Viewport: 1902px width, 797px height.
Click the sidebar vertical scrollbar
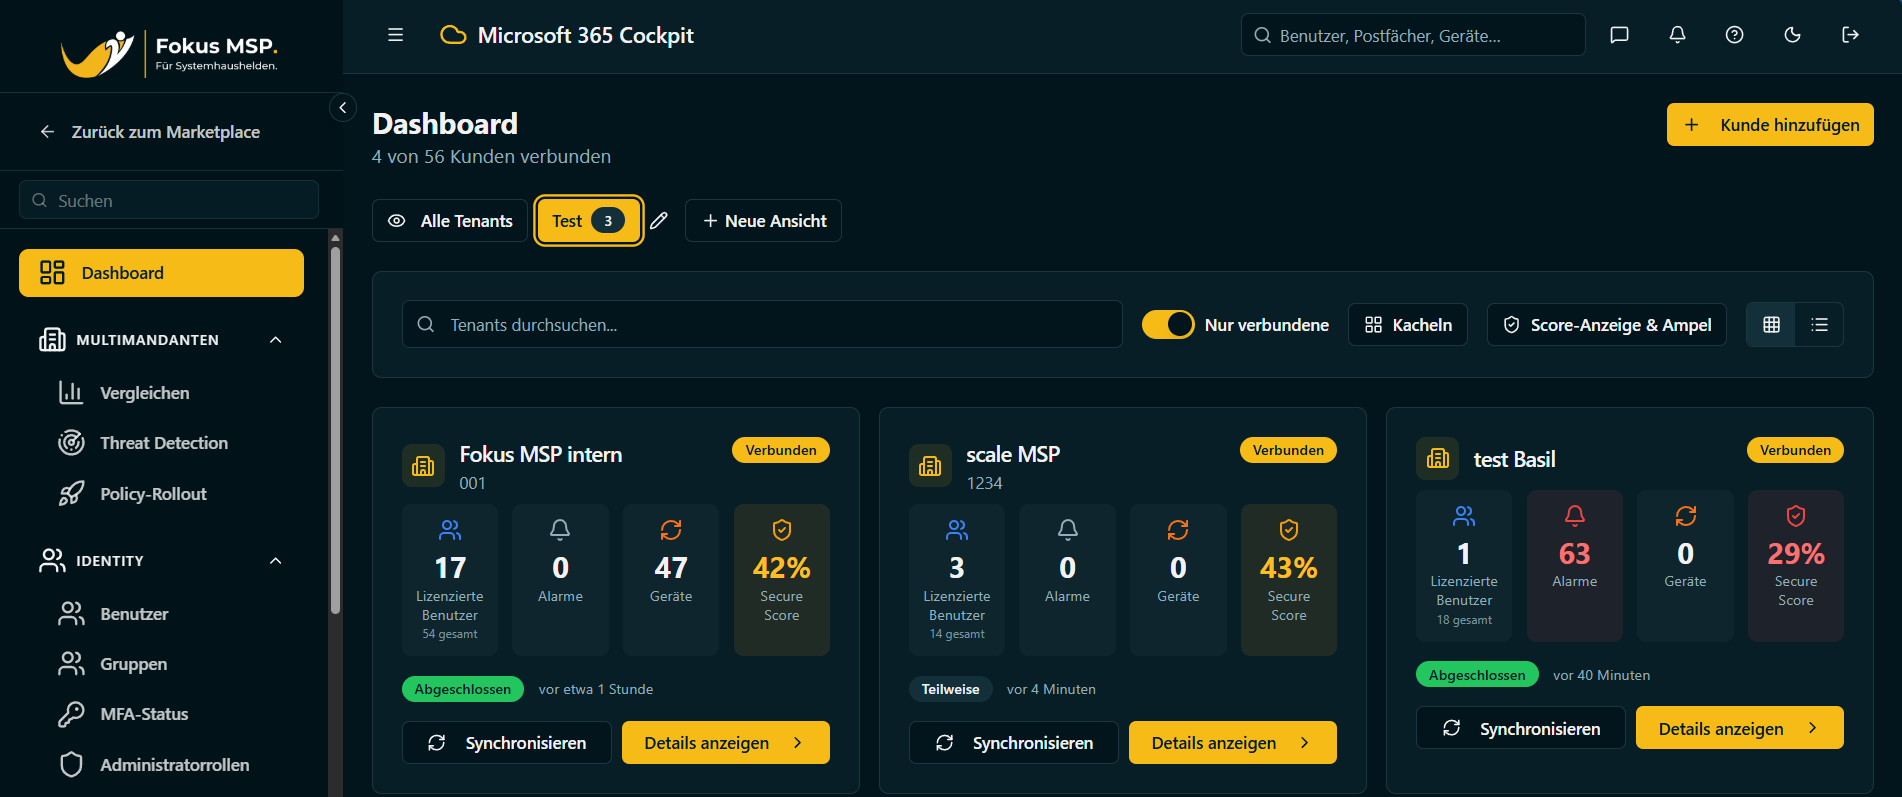tap(336, 430)
